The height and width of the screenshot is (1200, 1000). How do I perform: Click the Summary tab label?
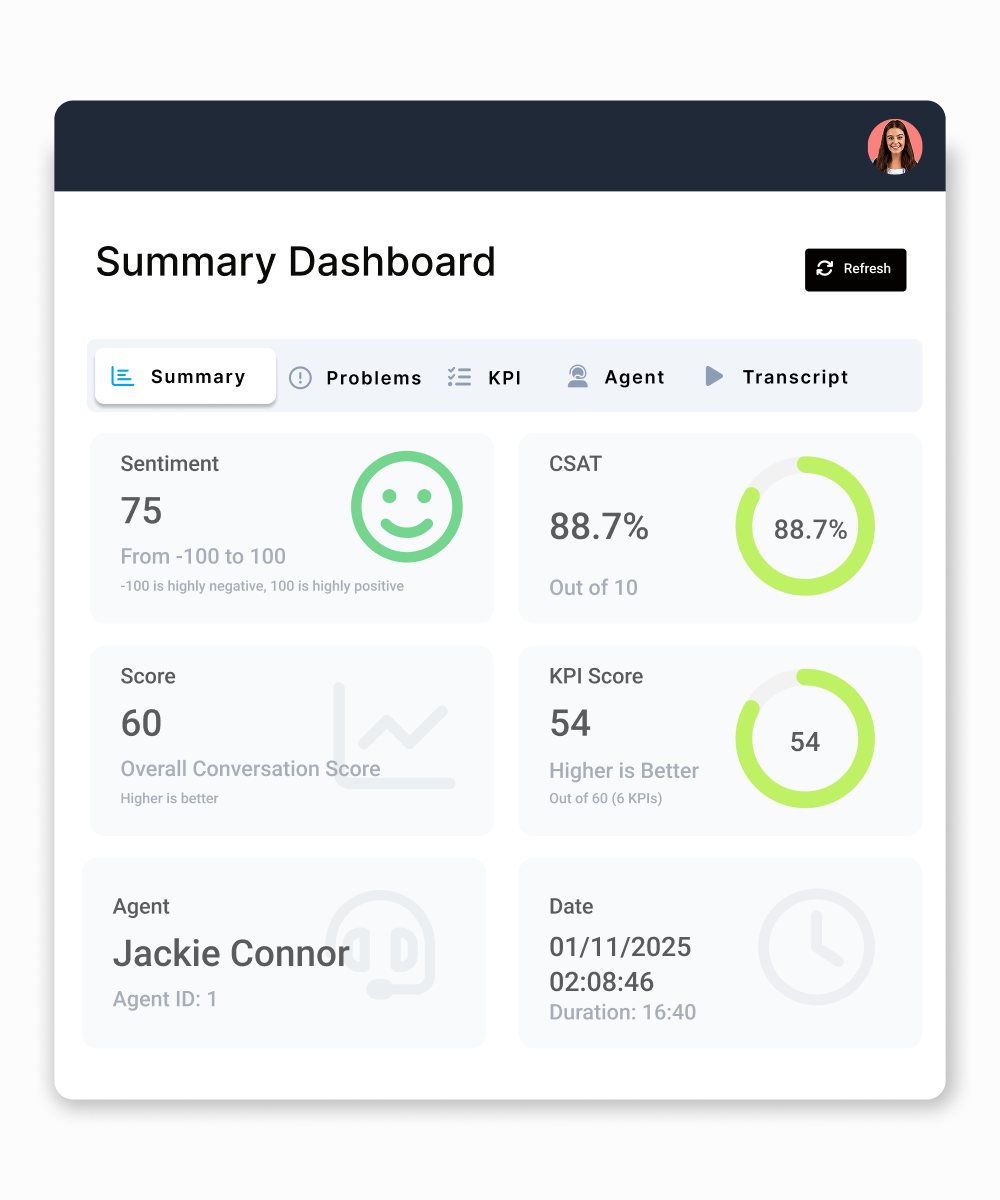coord(197,377)
